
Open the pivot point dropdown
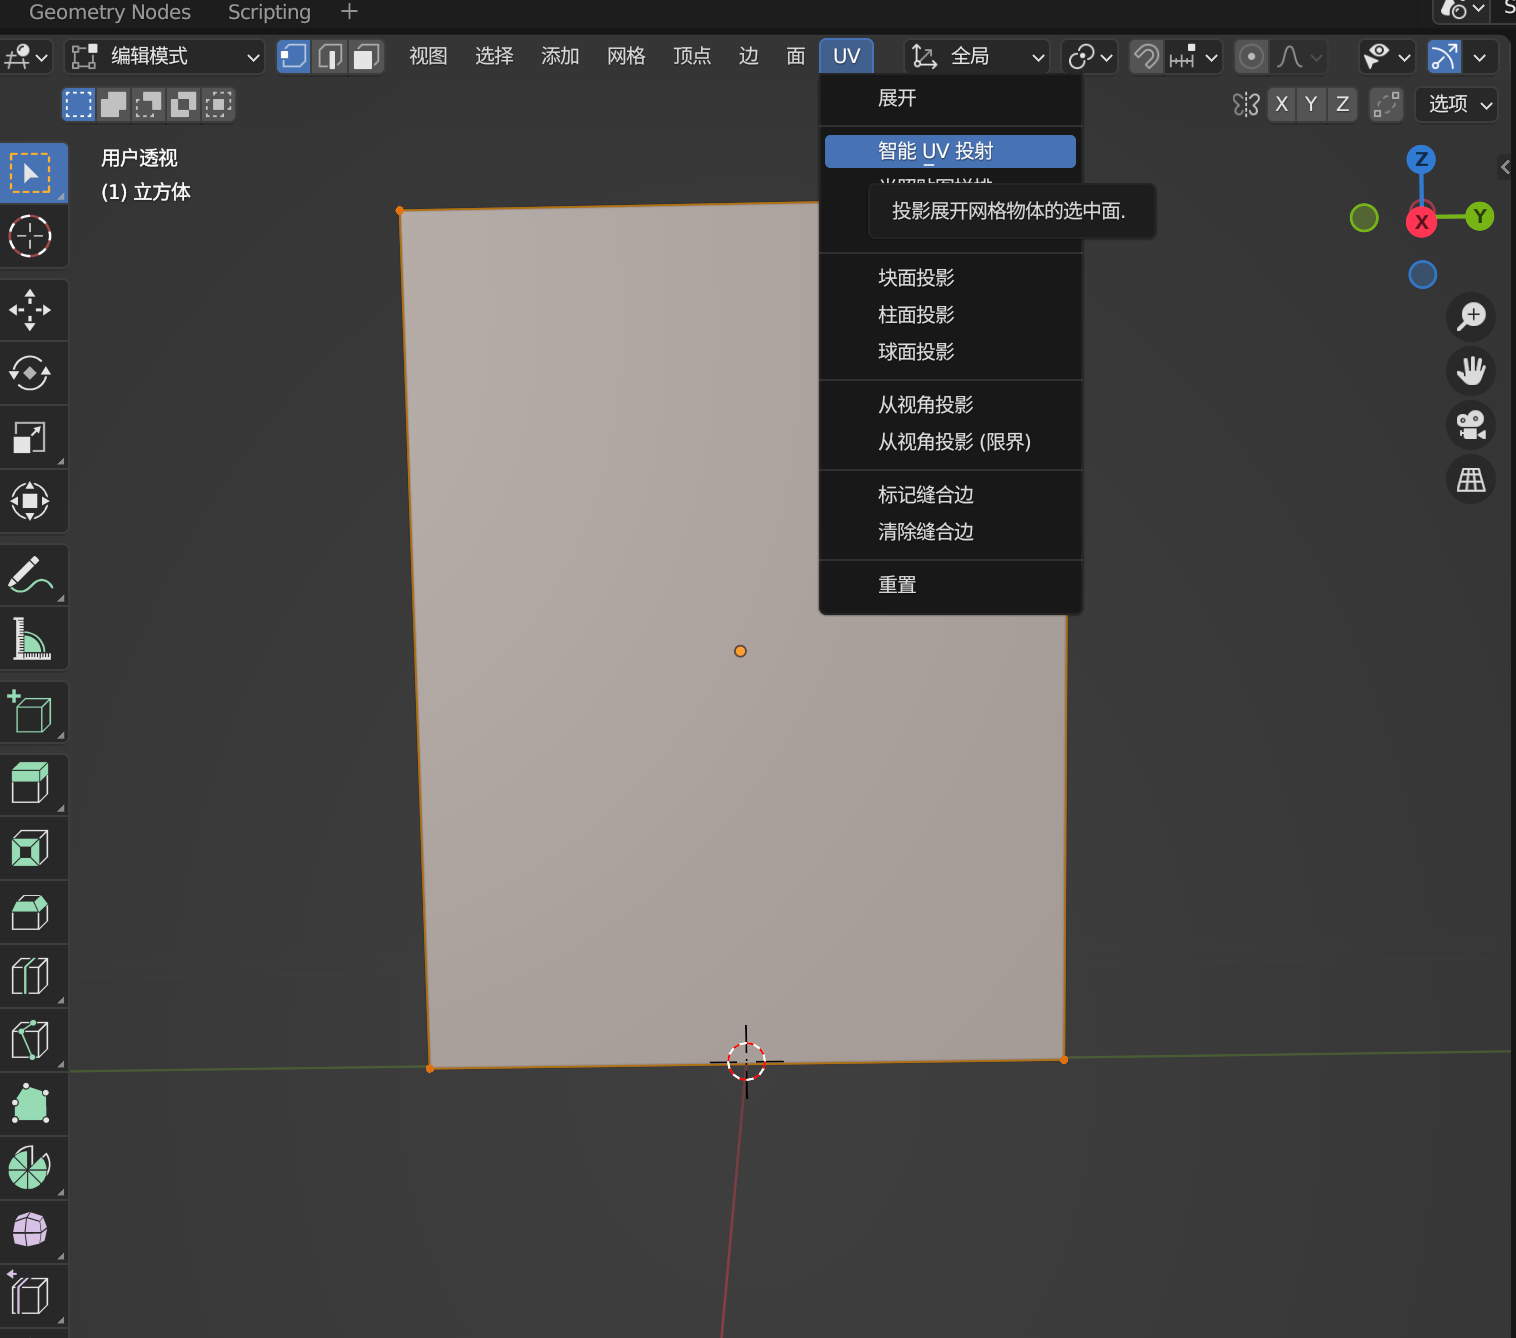click(1090, 57)
